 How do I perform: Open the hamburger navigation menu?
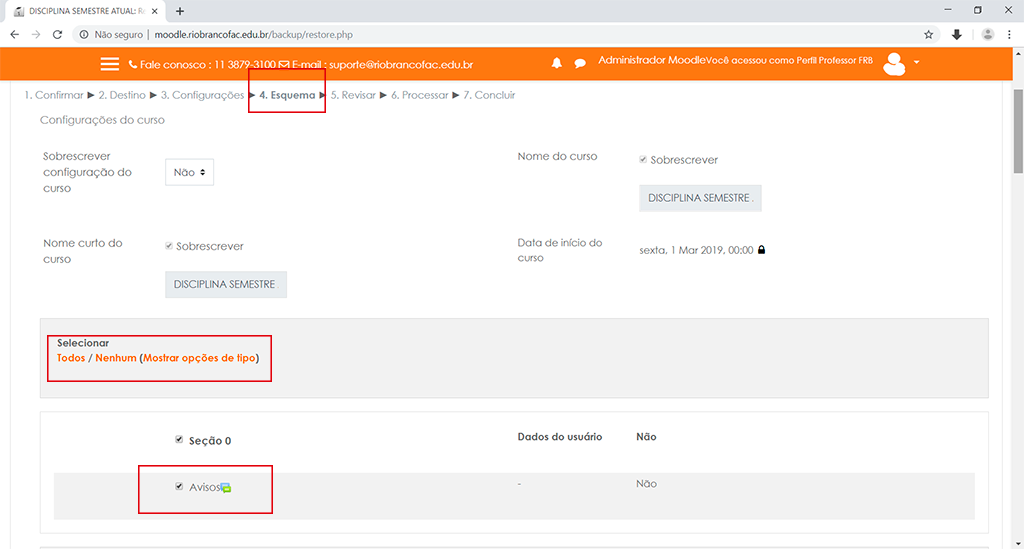(x=110, y=64)
